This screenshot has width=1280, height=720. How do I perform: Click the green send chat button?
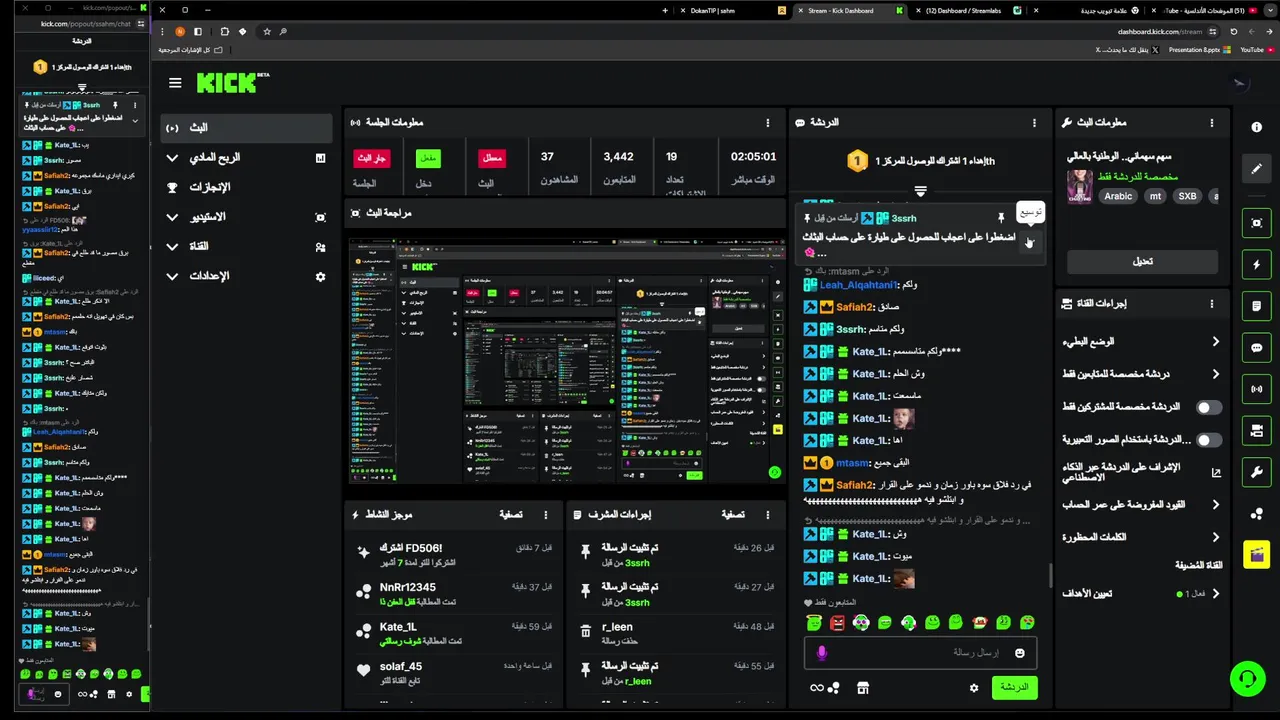click(1014, 688)
